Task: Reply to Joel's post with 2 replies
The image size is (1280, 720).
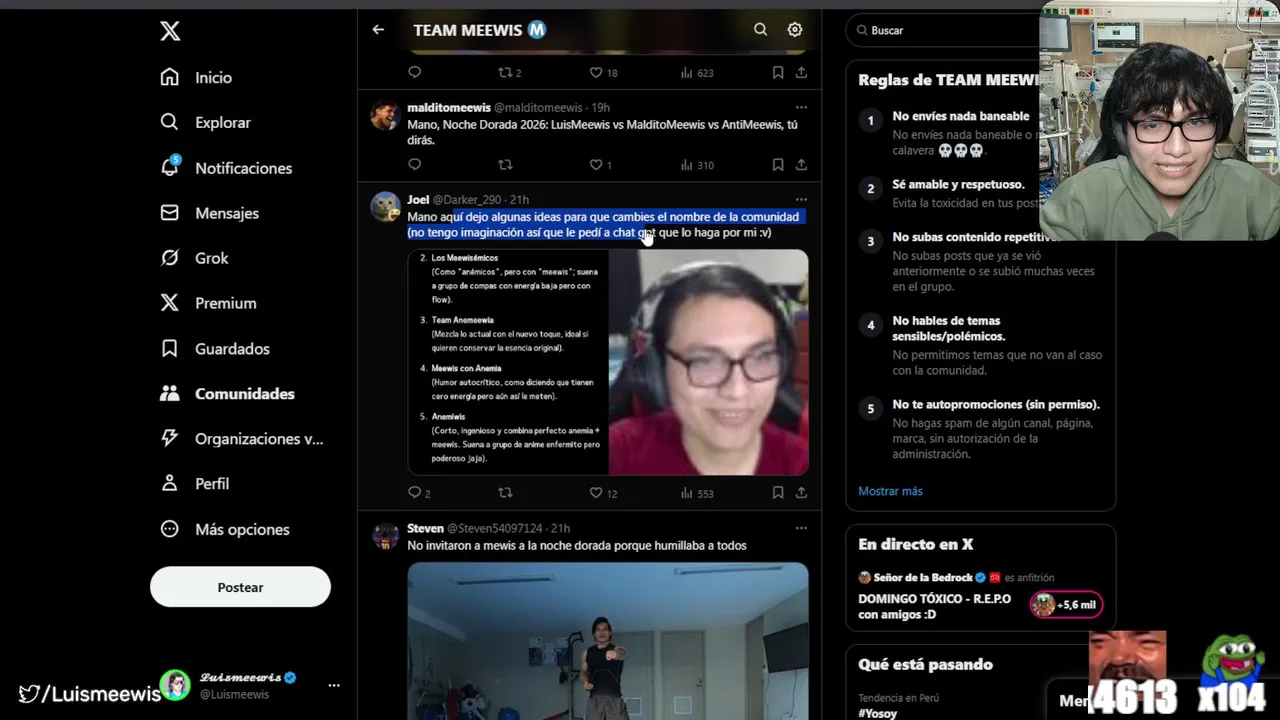Action: (x=419, y=492)
